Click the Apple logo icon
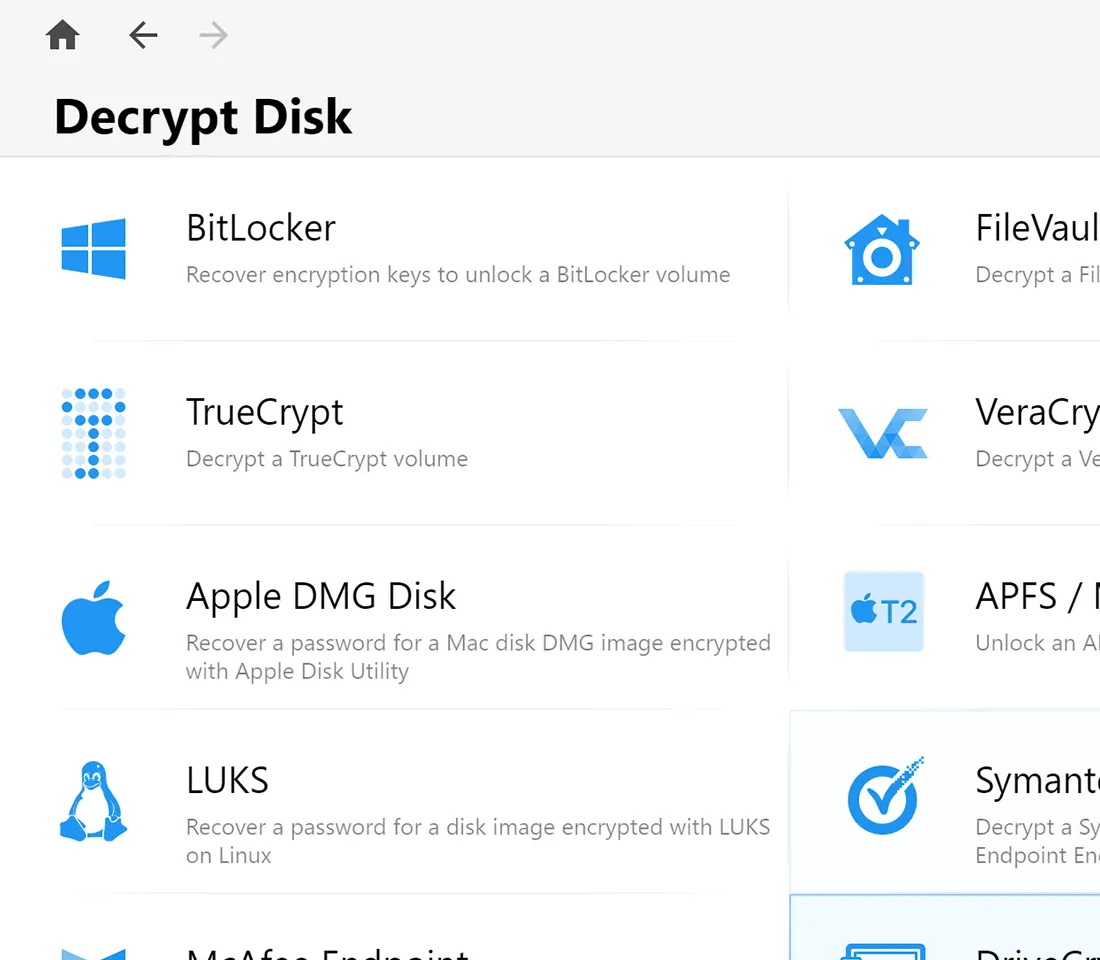 [93, 618]
